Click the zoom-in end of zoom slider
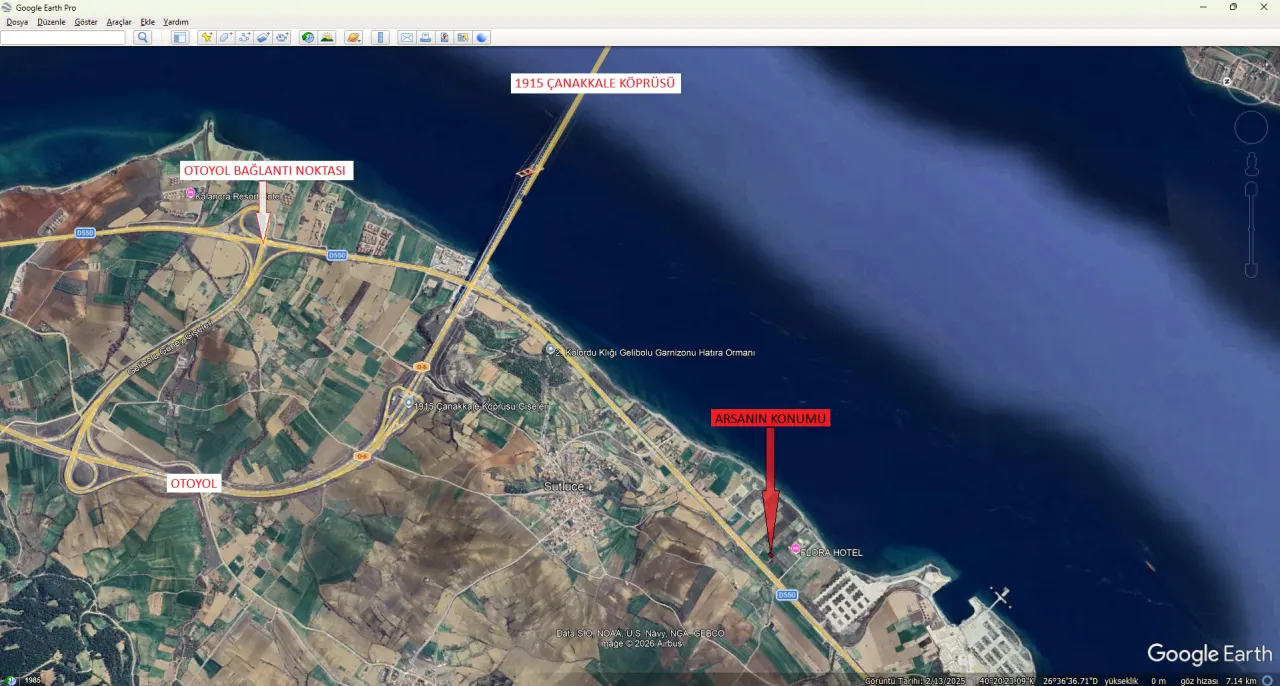Screen dimensions: 1280x686 click(1251, 189)
